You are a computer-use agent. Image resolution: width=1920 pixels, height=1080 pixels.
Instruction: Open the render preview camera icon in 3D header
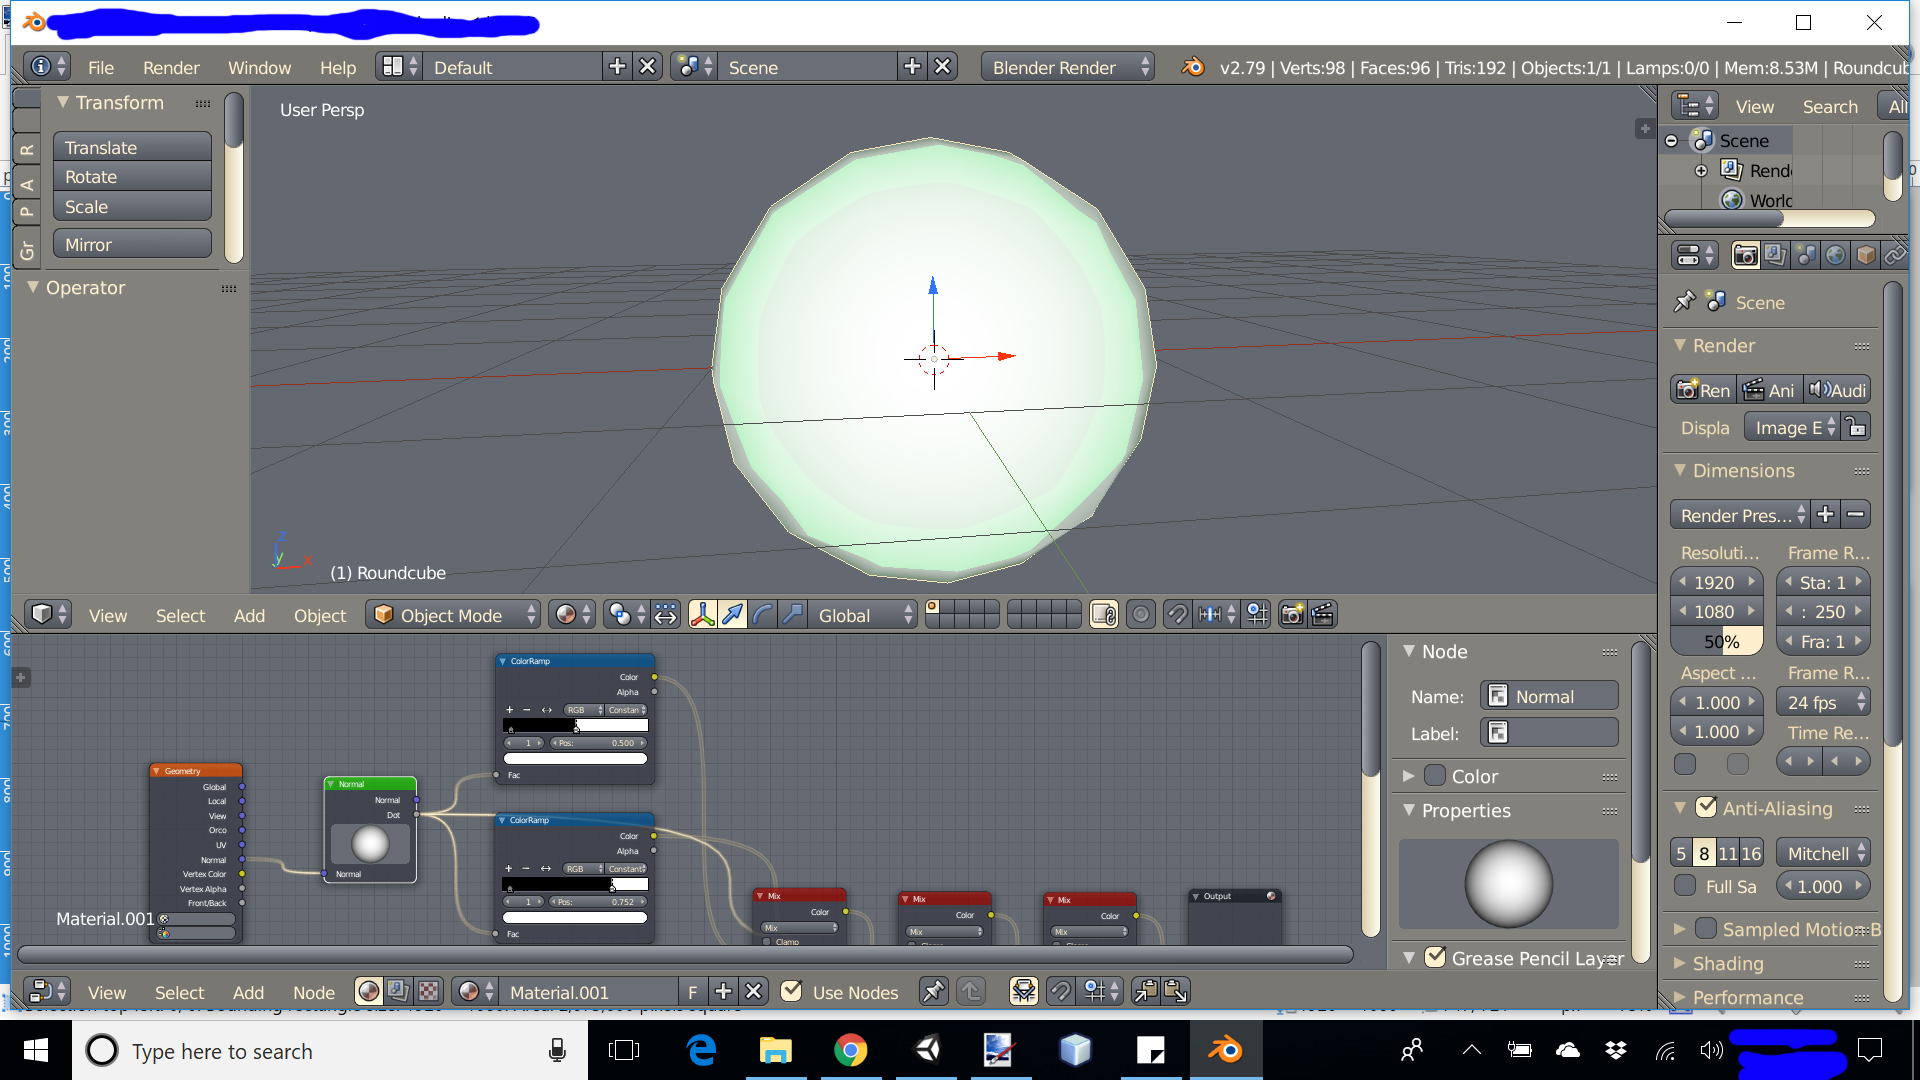click(1291, 614)
